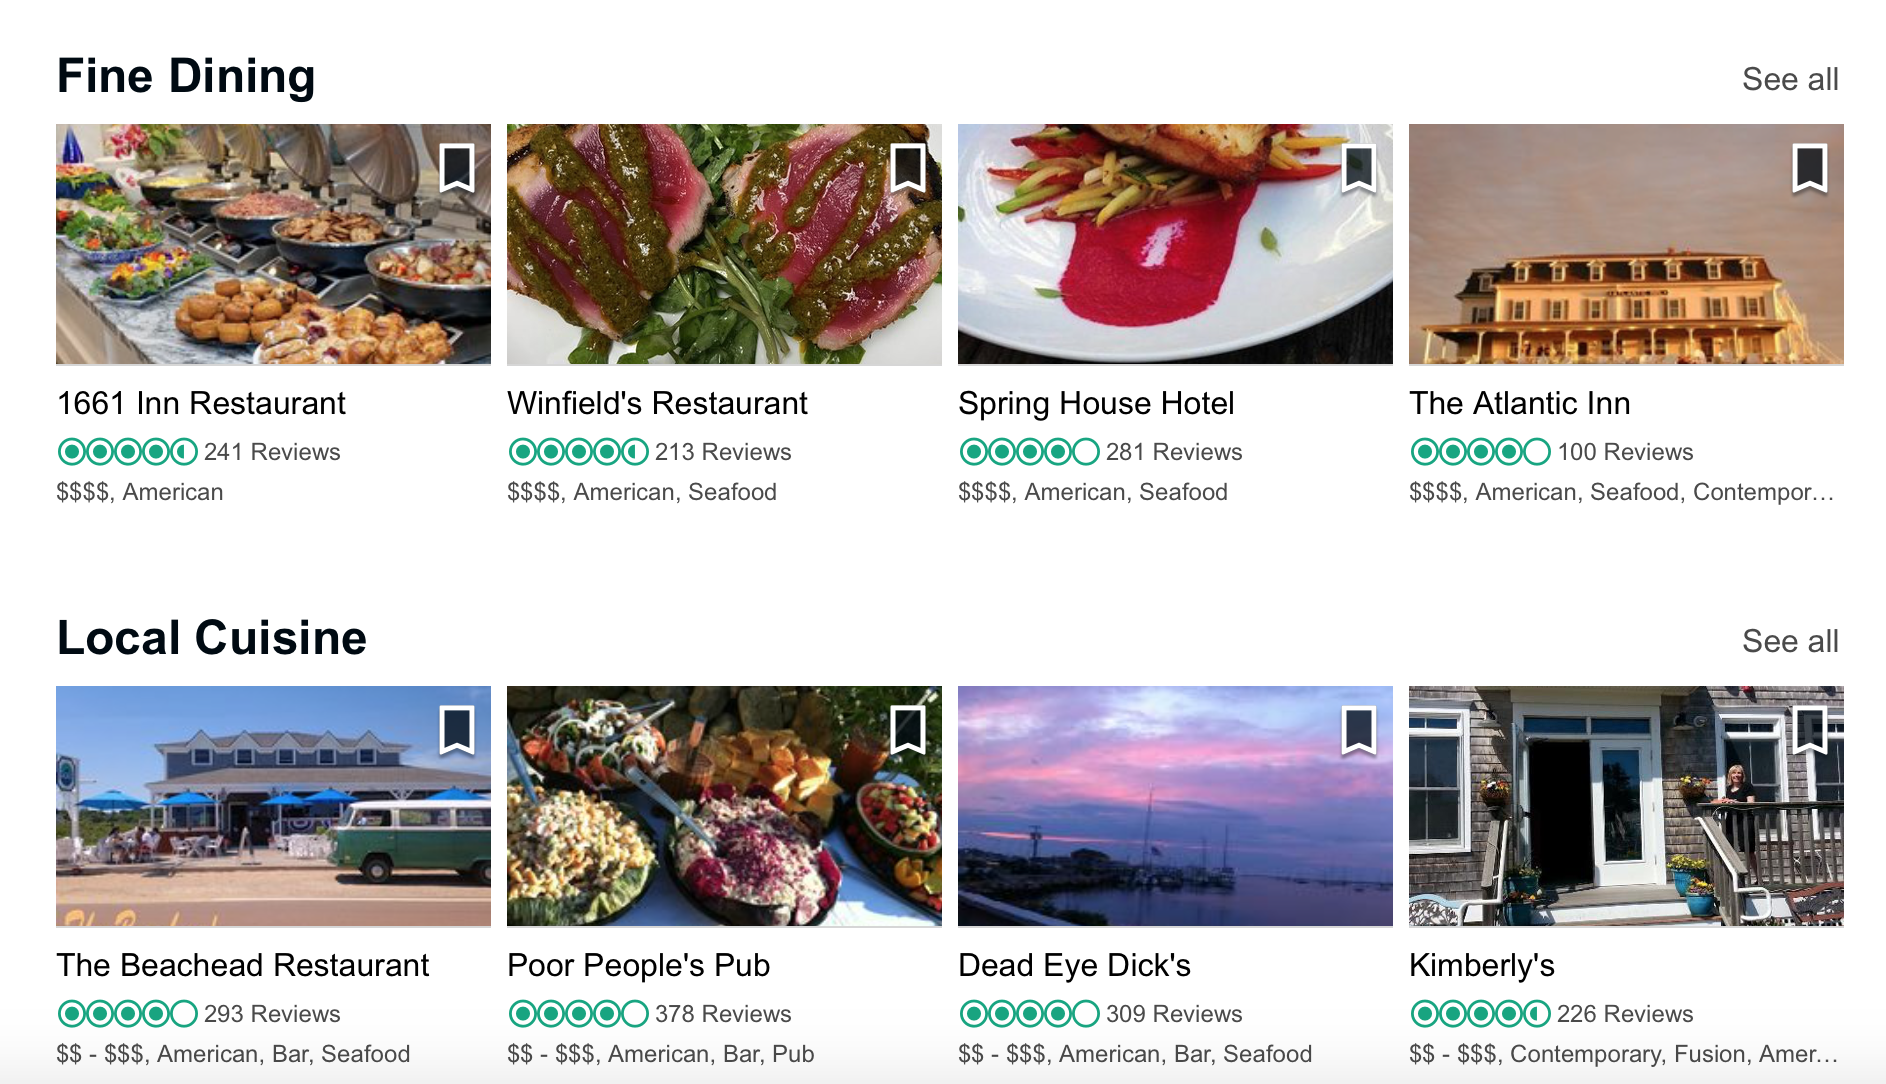Open Kimberly's 226 Reviews
This screenshot has width=1886, height=1084.
pos(1624,1014)
